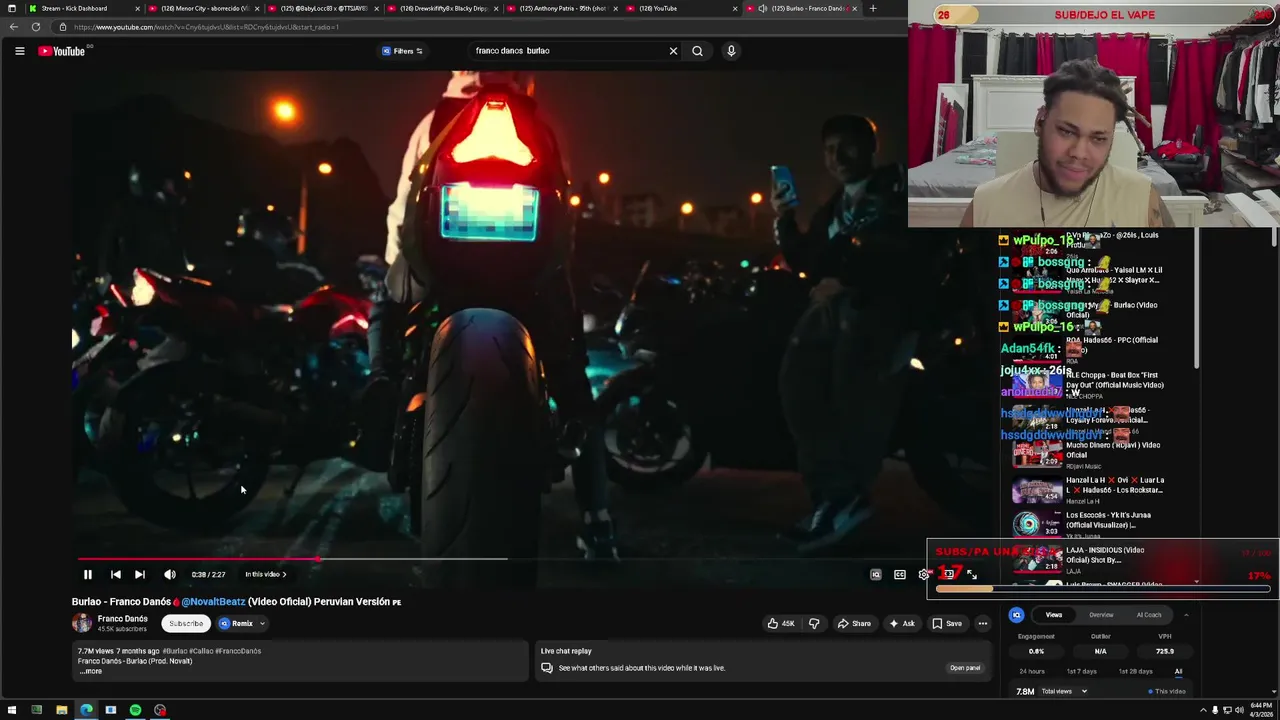Viewport: 1280px width, 720px height.
Task: Open Windows Start menu
Action: (12, 710)
